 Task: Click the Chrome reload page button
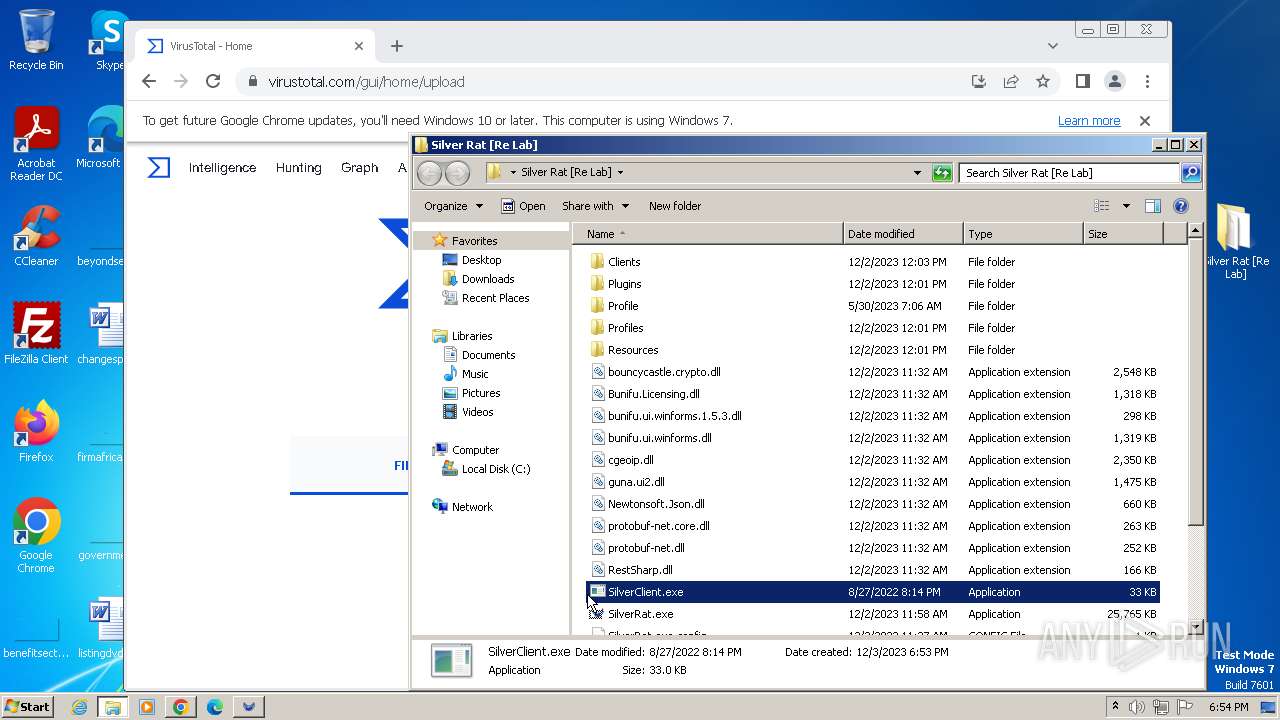(x=213, y=82)
